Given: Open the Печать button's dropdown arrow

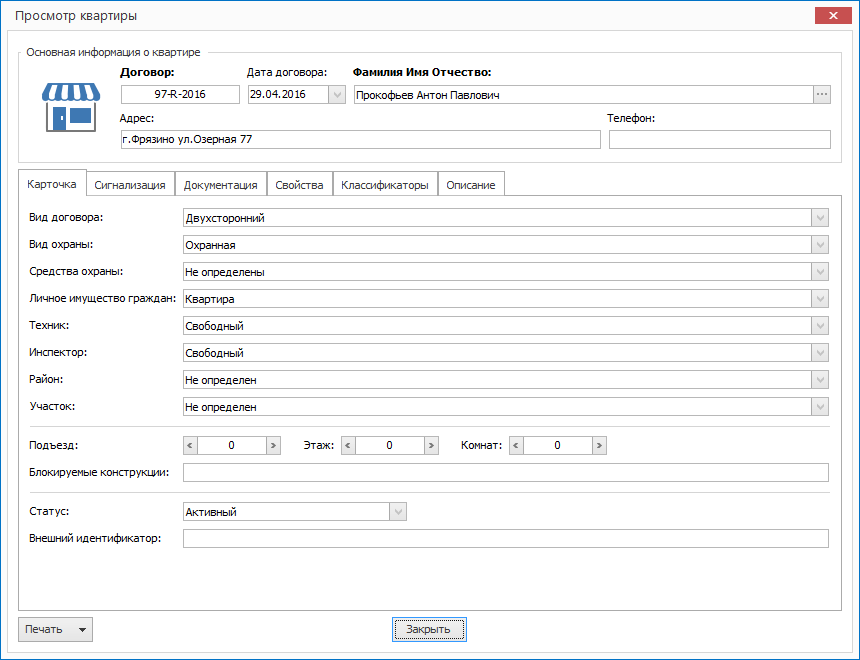Looking at the screenshot, I should coord(82,630).
